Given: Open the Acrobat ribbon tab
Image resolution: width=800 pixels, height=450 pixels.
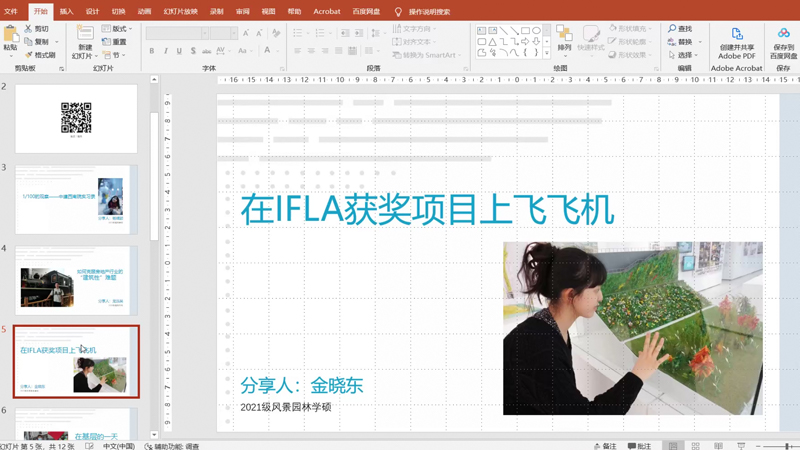Looking at the screenshot, I should 327,11.
